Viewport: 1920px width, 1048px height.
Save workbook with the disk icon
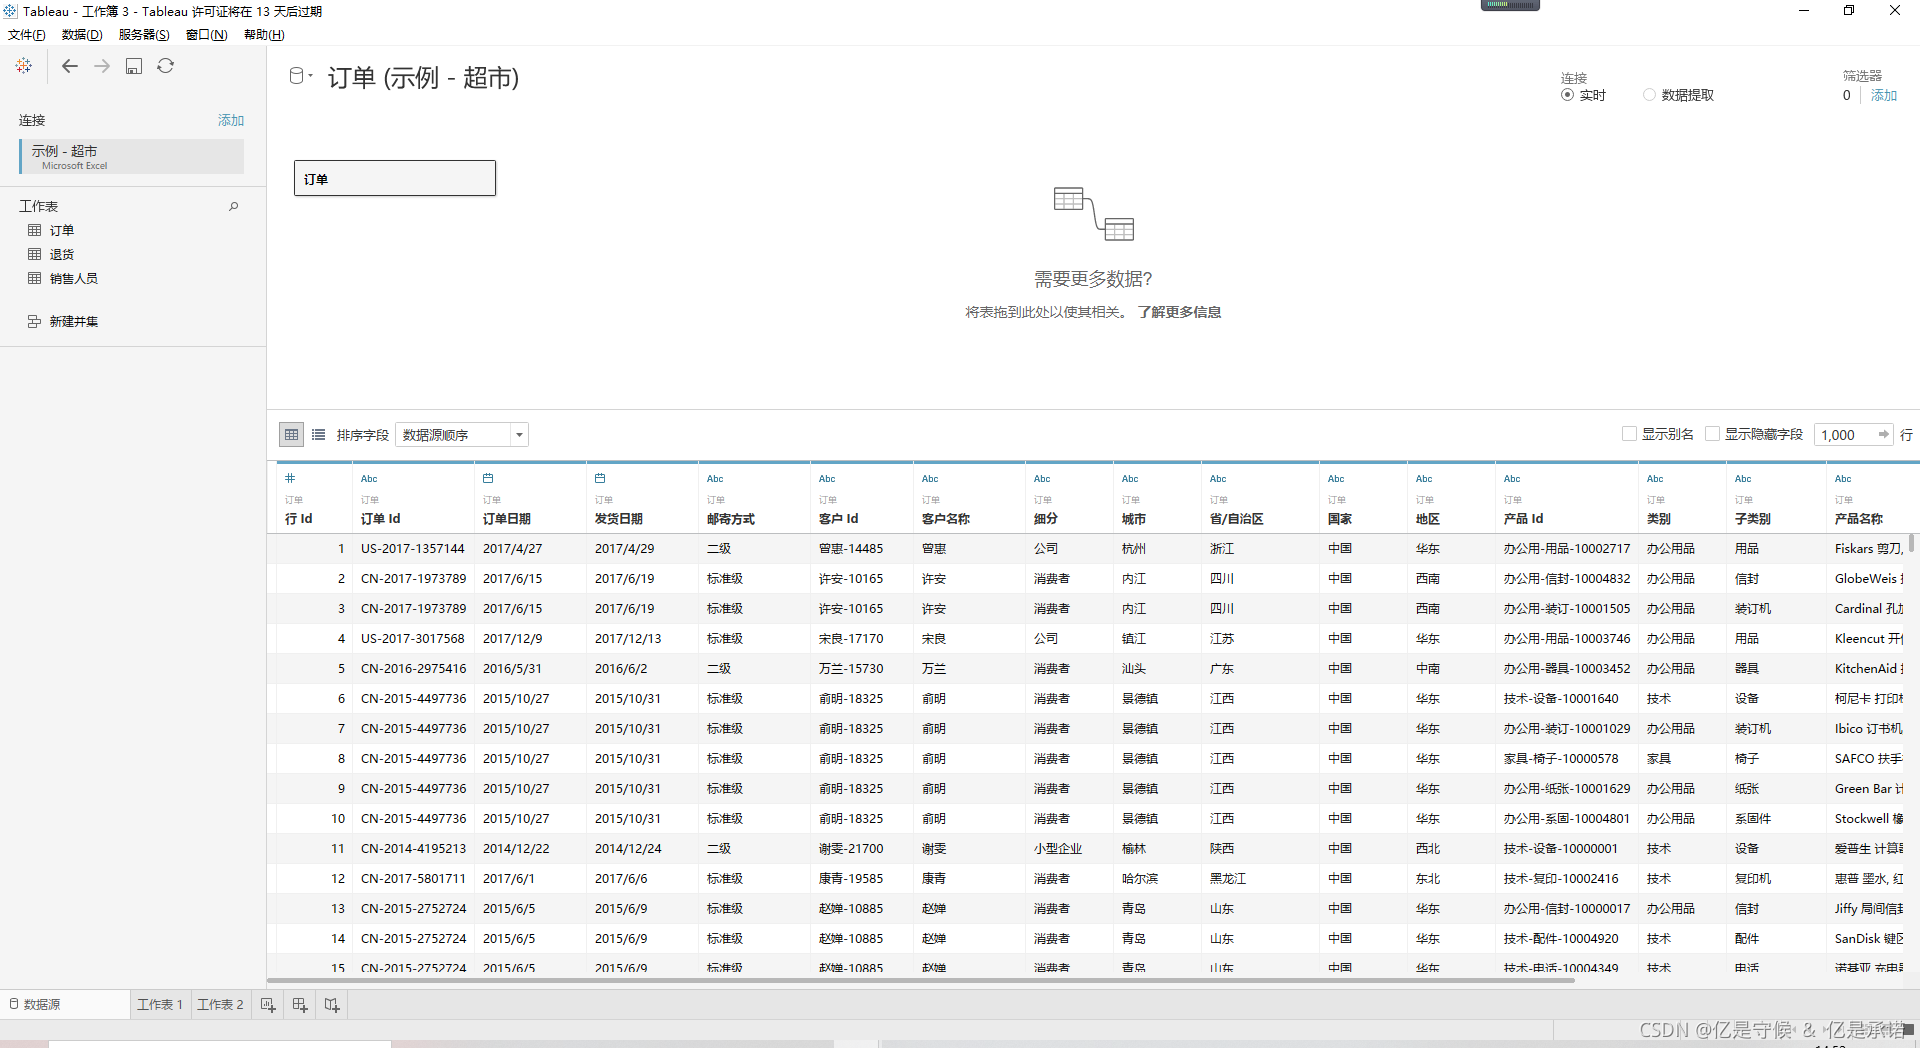[134, 66]
